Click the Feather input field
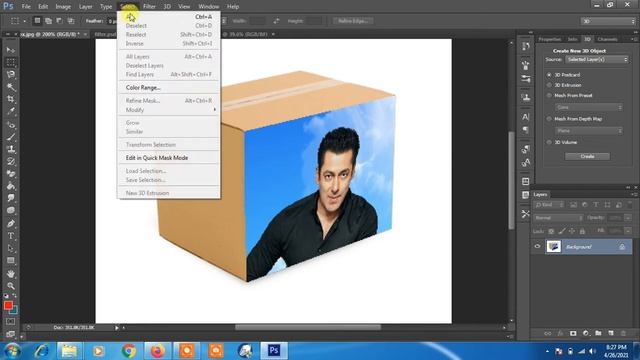640x360 pixels. (x=113, y=21)
